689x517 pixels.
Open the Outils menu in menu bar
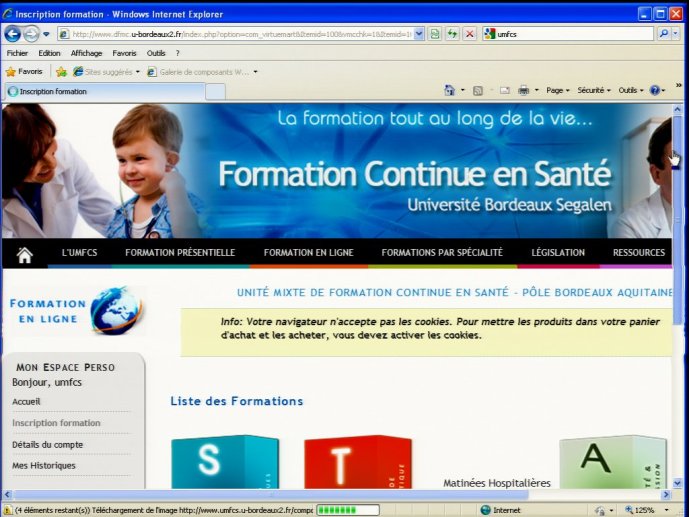[x=156, y=53]
